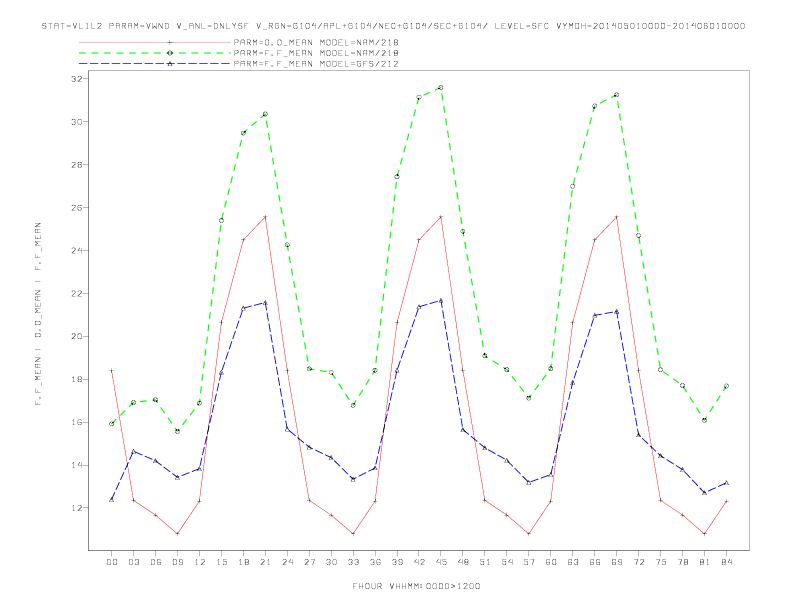The width and height of the screenshot is (792, 612).
Task: Click x-axis tick label 63
Action: pos(573,562)
